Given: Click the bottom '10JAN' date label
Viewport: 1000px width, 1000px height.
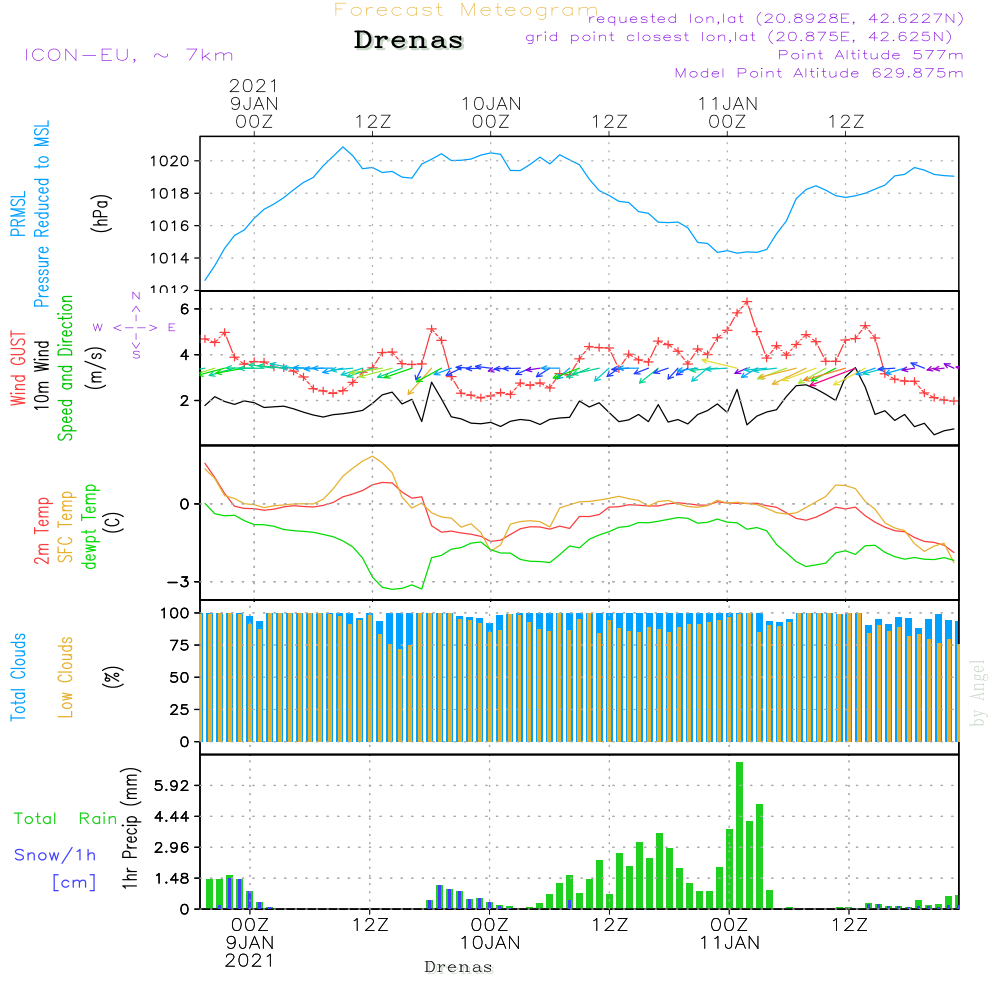Looking at the screenshot, I should pos(490,943).
